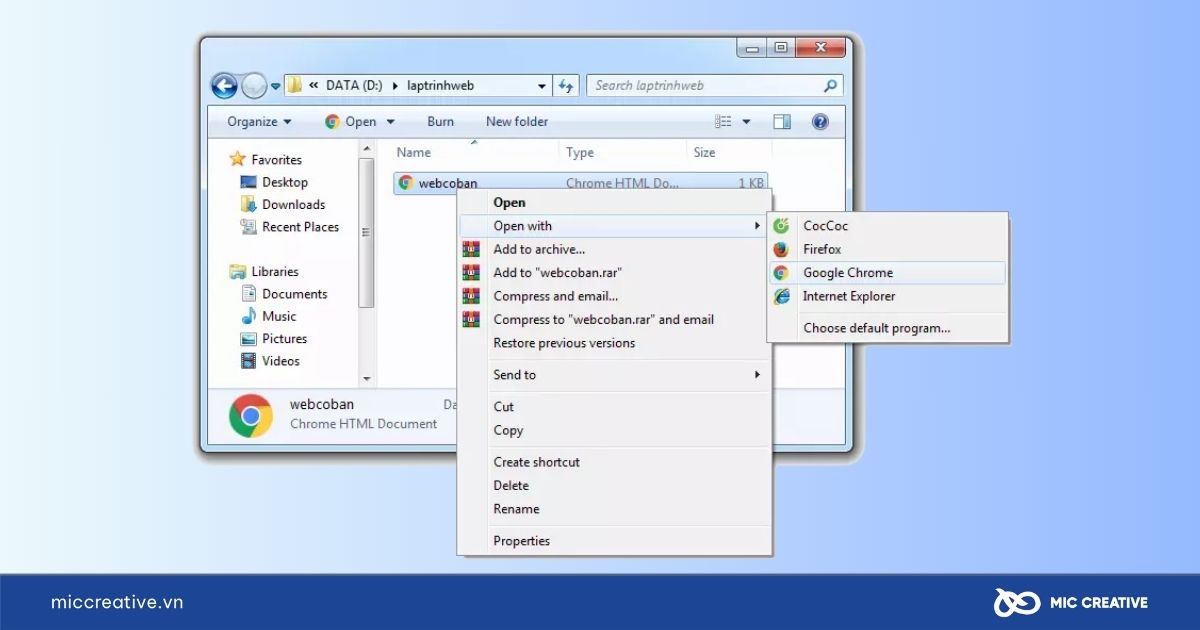Click the Search laptrinhweb field

[x=714, y=86]
